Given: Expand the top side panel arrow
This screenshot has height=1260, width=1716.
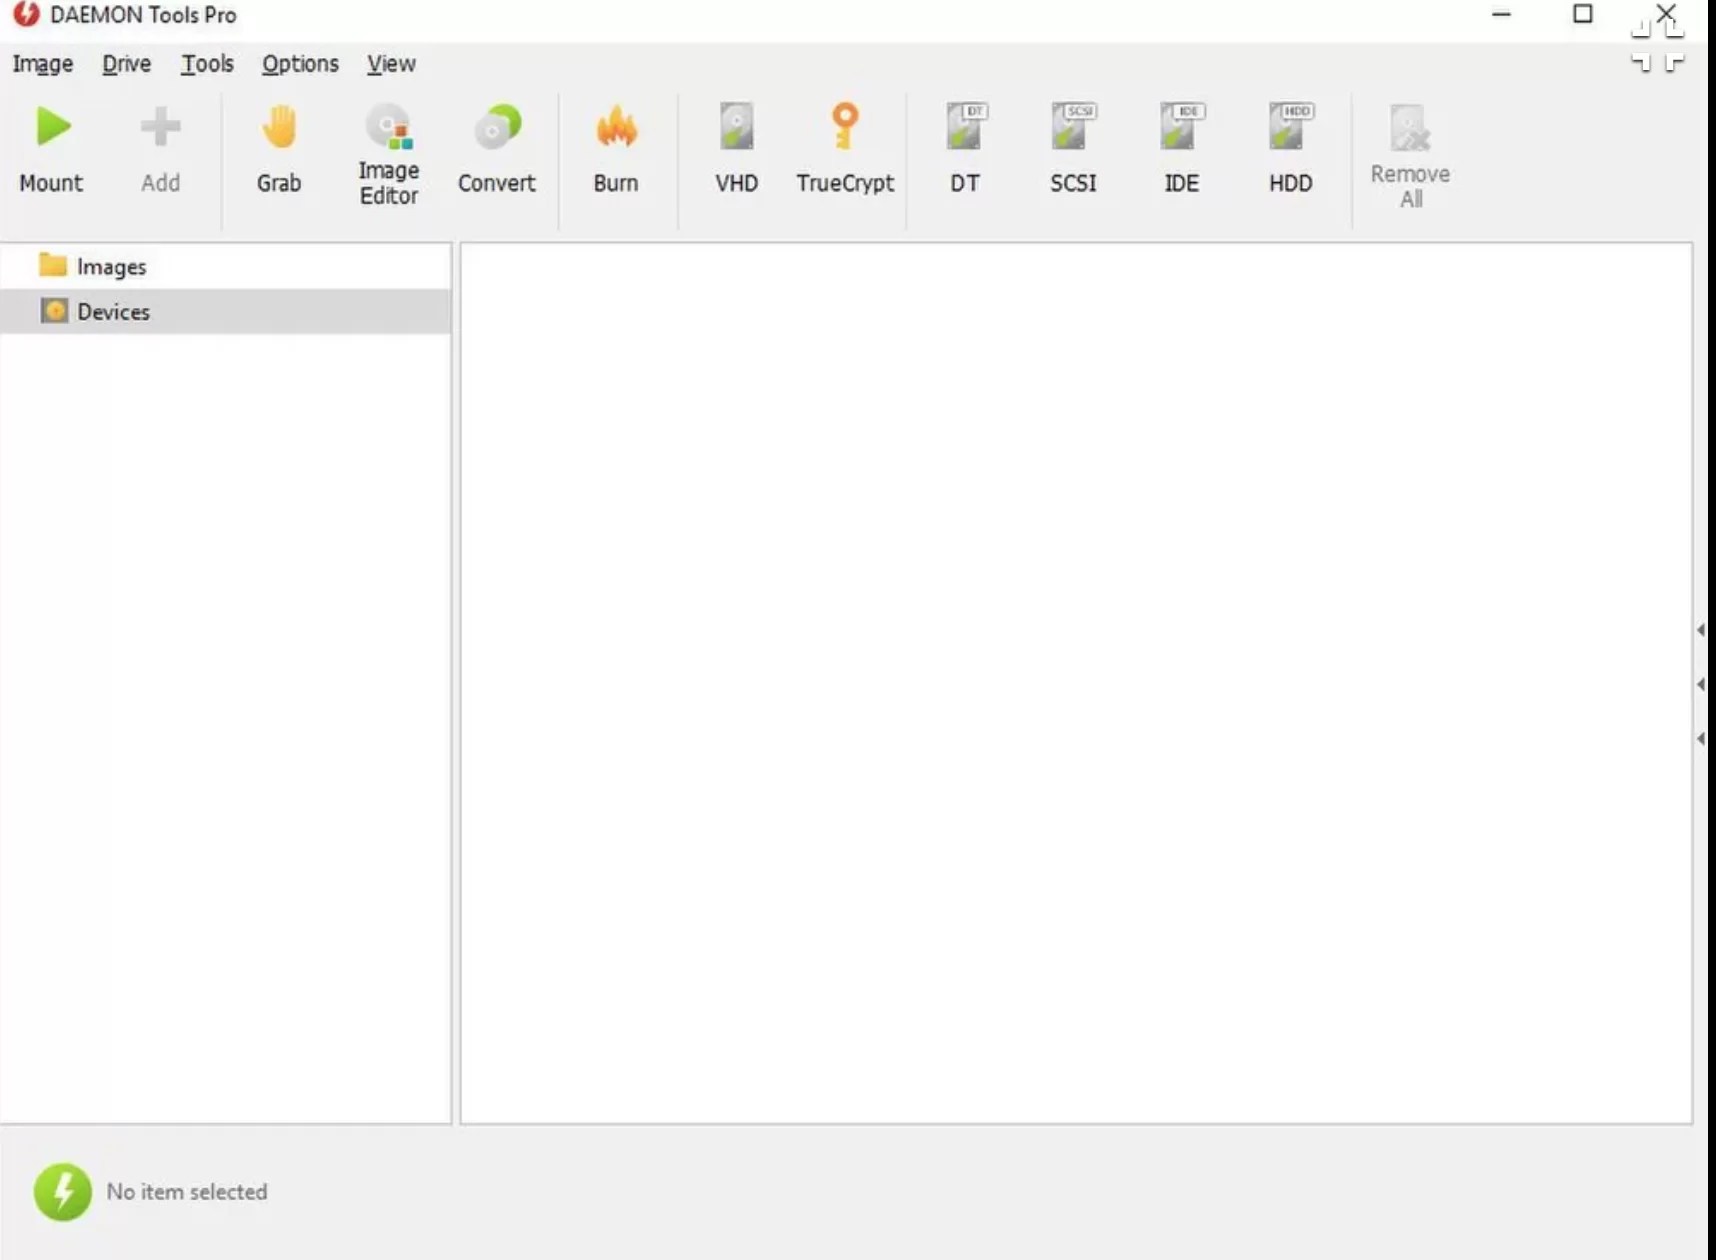Looking at the screenshot, I should (x=1701, y=630).
